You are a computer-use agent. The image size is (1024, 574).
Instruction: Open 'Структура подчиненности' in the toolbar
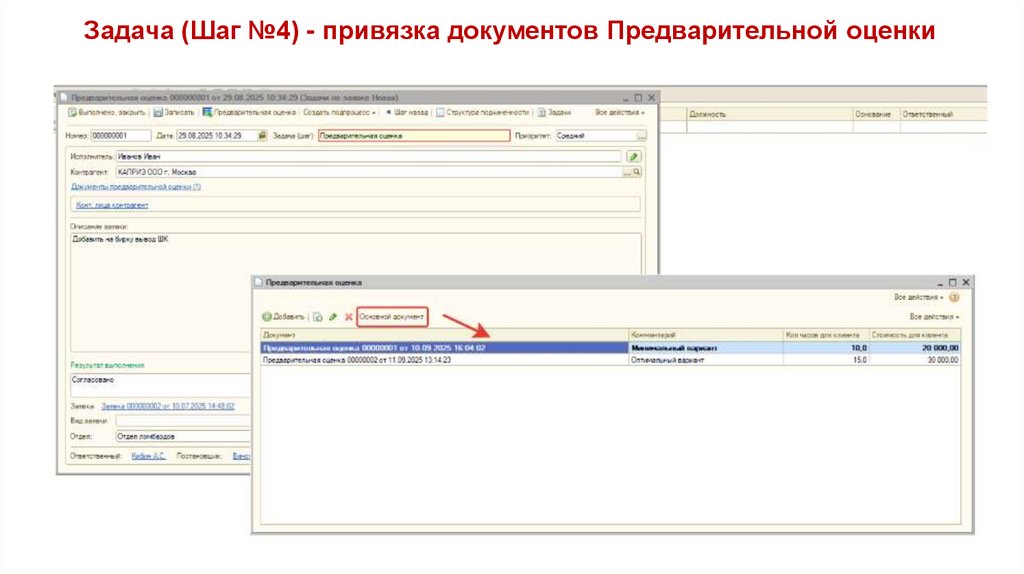[x=483, y=113]
